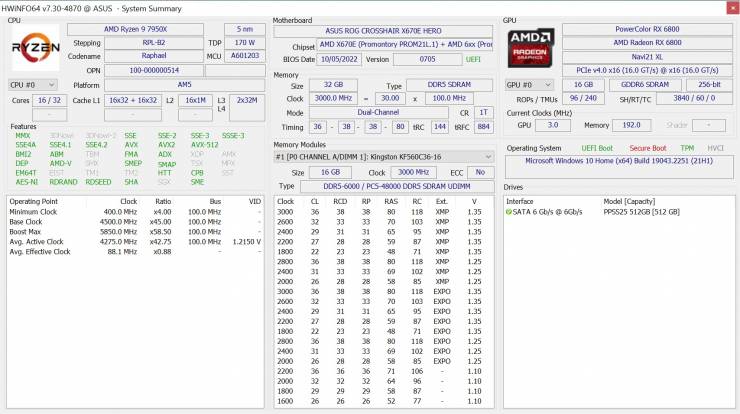Select the memory Size value 32 GB

coord(333,85)
